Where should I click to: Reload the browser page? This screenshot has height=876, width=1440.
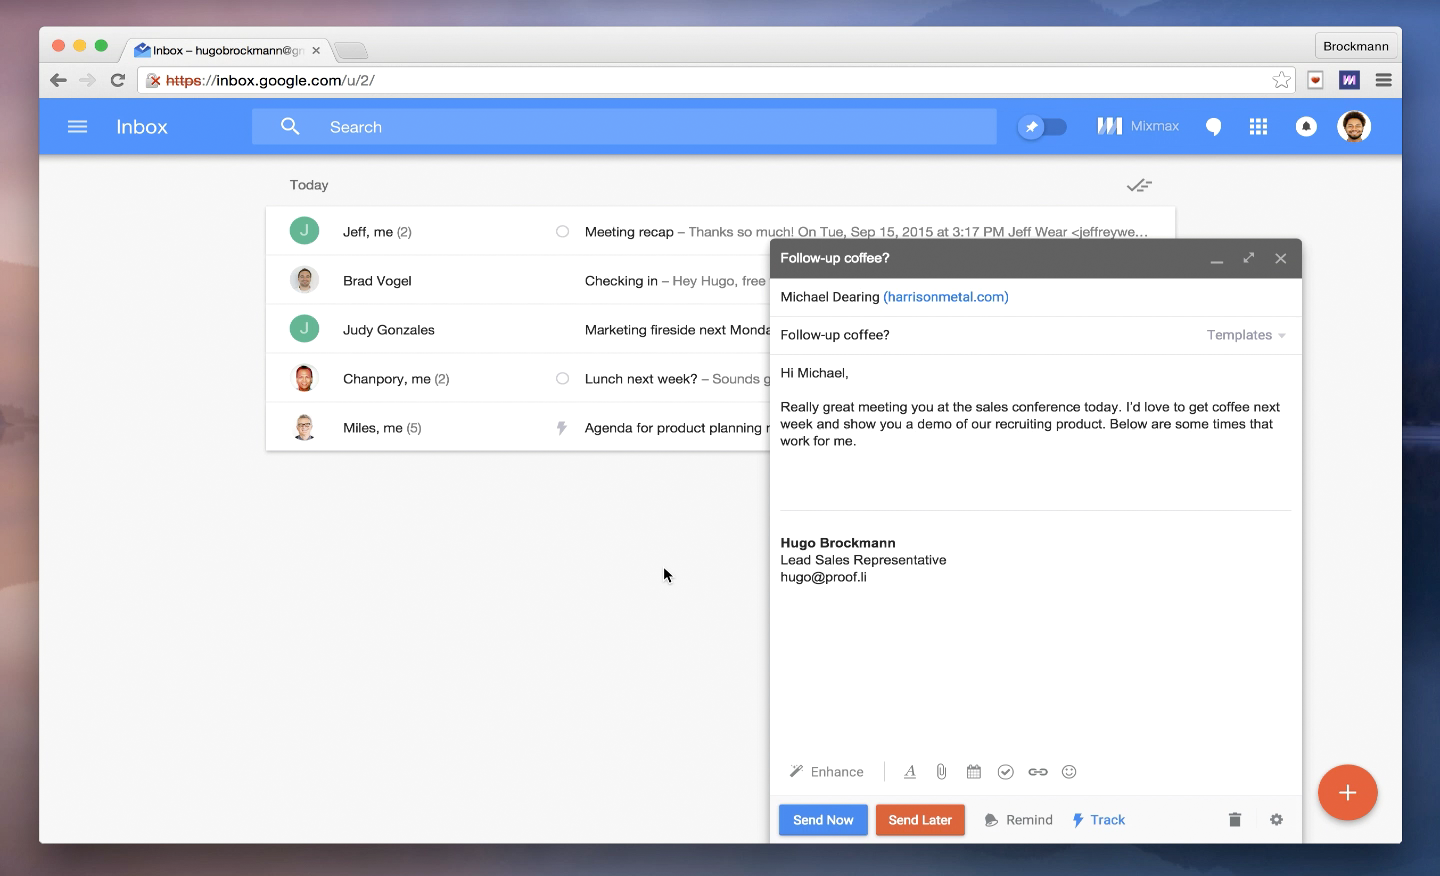[x=117, y=80]
